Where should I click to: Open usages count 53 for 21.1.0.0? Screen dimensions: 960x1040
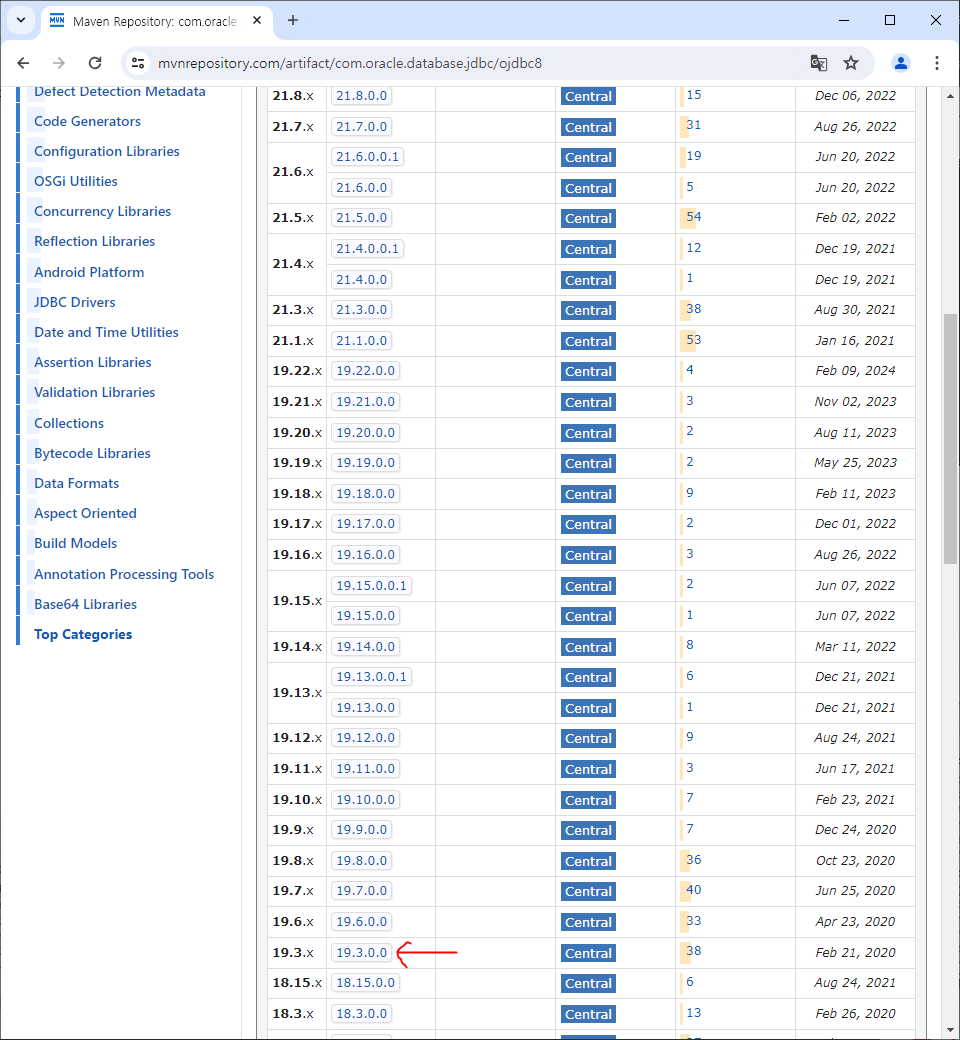coord(693,340)
